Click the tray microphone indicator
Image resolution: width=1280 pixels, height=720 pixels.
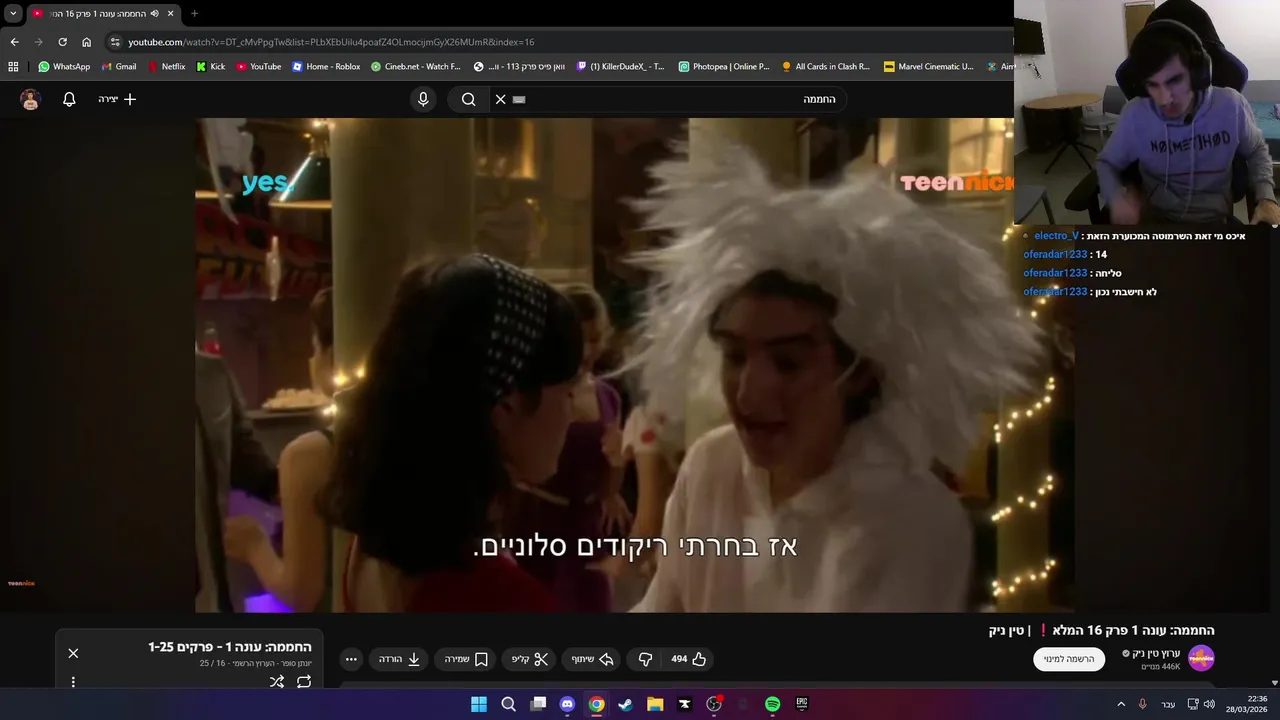(x=1142, y=704)
